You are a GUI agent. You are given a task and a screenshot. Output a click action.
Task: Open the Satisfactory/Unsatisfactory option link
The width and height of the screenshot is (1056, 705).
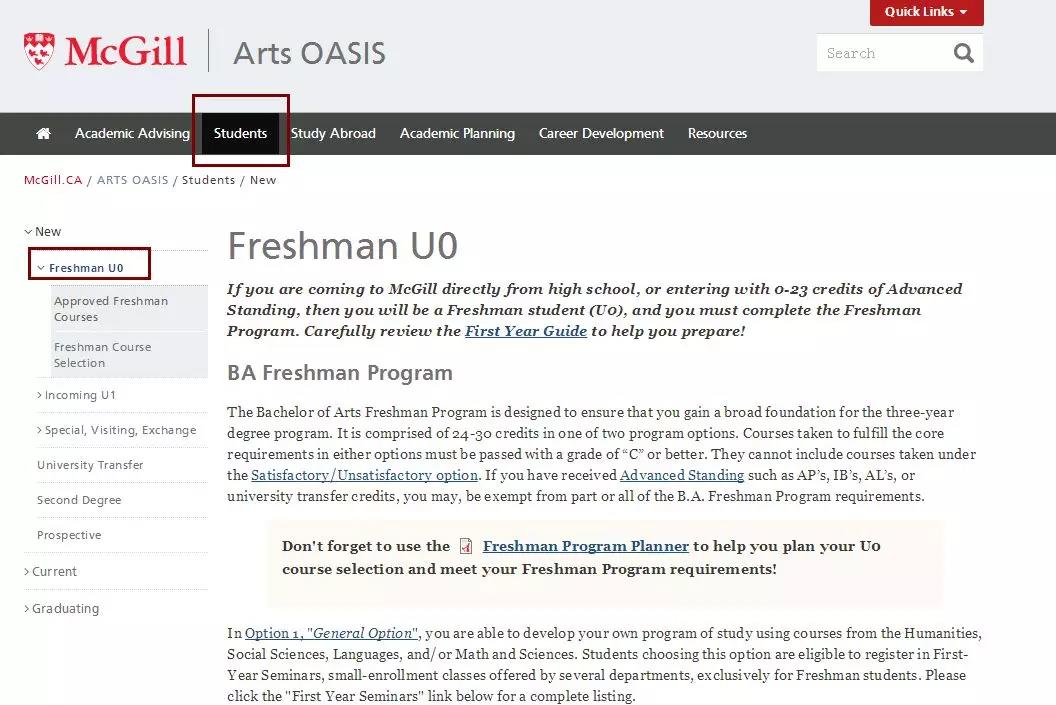(364, 475)
